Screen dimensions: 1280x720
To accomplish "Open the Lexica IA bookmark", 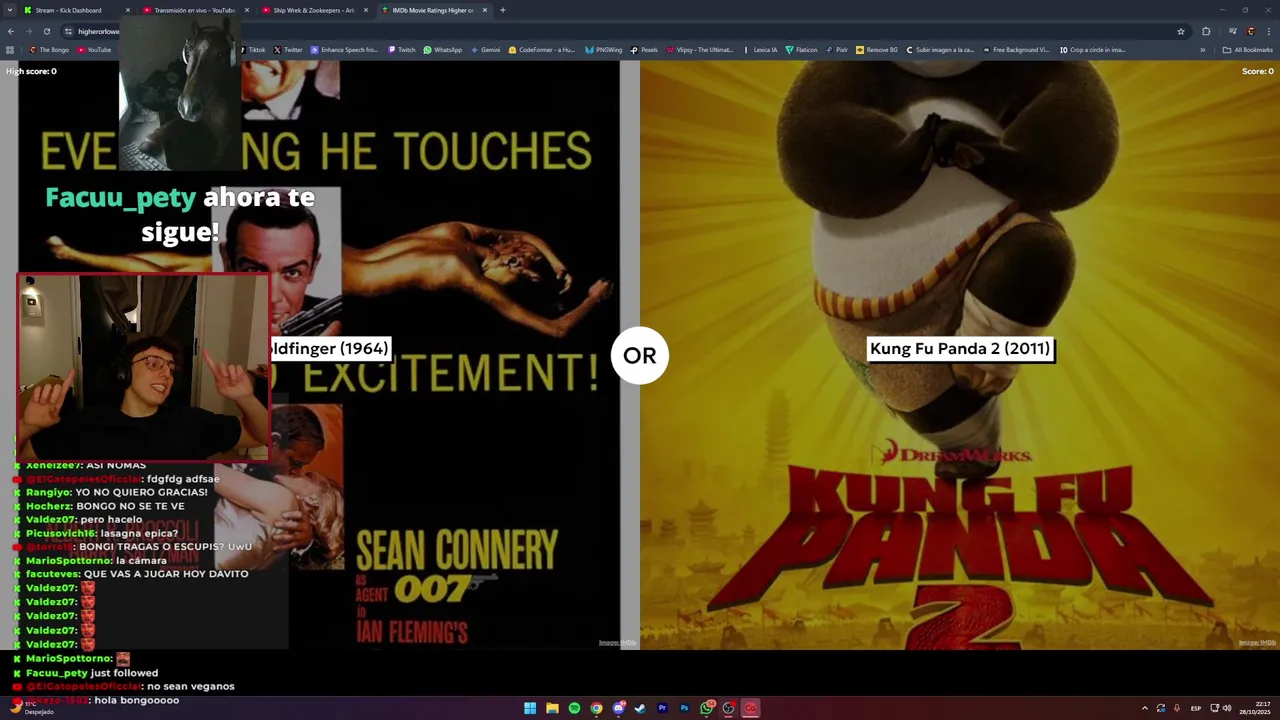I will [x=760, y=49].
